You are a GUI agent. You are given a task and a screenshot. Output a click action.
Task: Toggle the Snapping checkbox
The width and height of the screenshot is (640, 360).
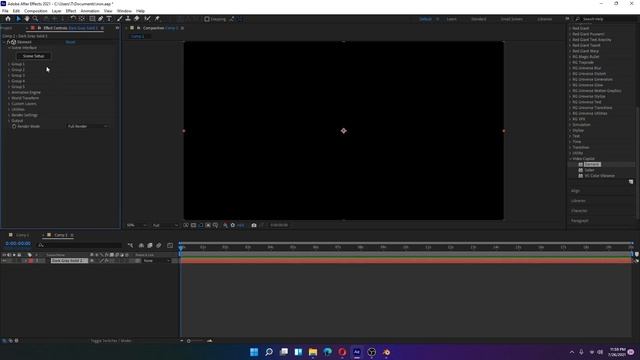(x=207, y=19)
